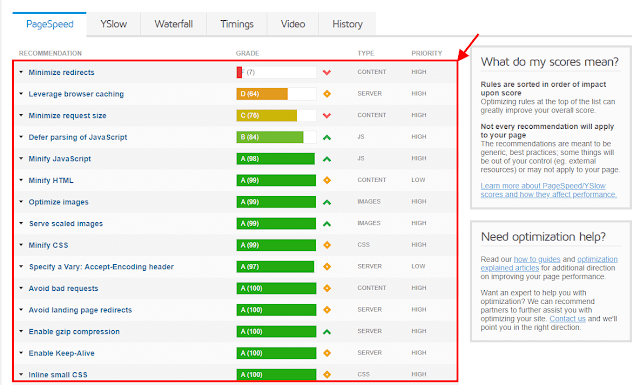Click the C (76) grade bar
Viewport: 640px width, 385px height.
point(276,116)
